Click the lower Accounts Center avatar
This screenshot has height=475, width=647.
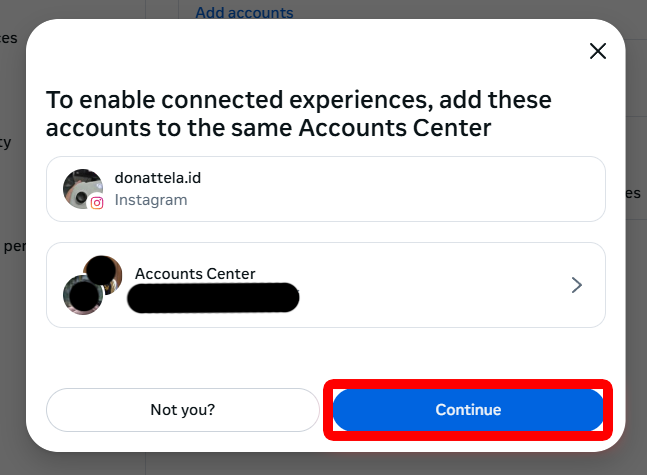point(82,295)
